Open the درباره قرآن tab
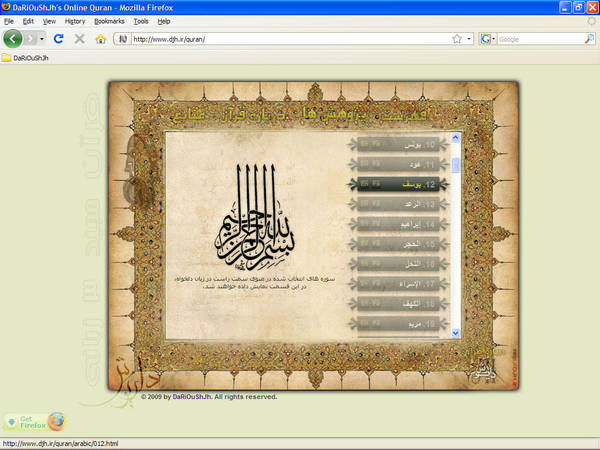Image resolution: width=600 pixels, height=450 pixels. pos(252,114)
